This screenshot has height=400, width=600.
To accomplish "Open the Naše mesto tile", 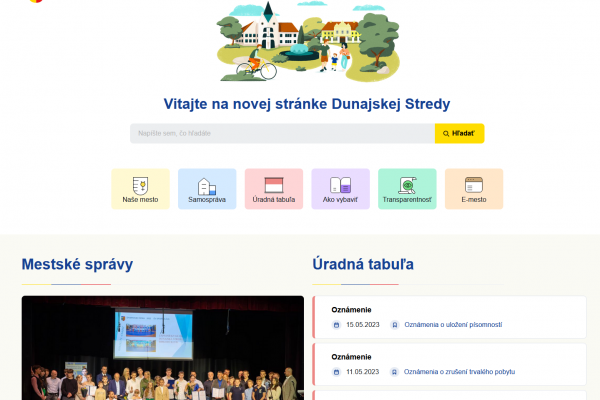I will tap(140, 189).
